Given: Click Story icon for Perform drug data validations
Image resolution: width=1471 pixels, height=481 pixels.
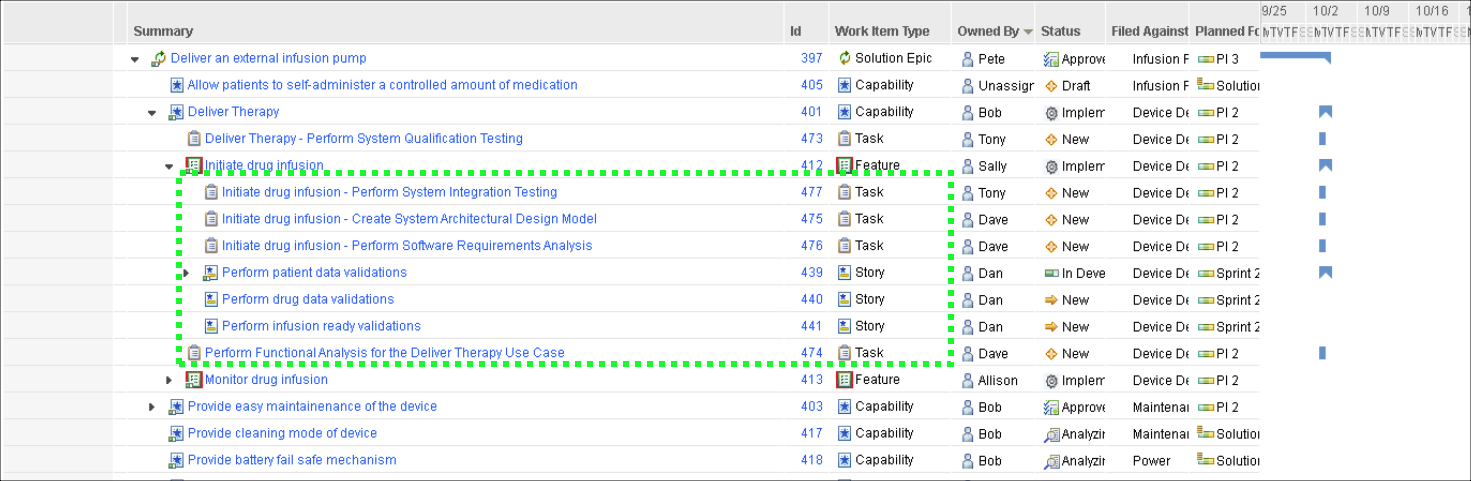Looking at the screenshot, I should 211,299.
